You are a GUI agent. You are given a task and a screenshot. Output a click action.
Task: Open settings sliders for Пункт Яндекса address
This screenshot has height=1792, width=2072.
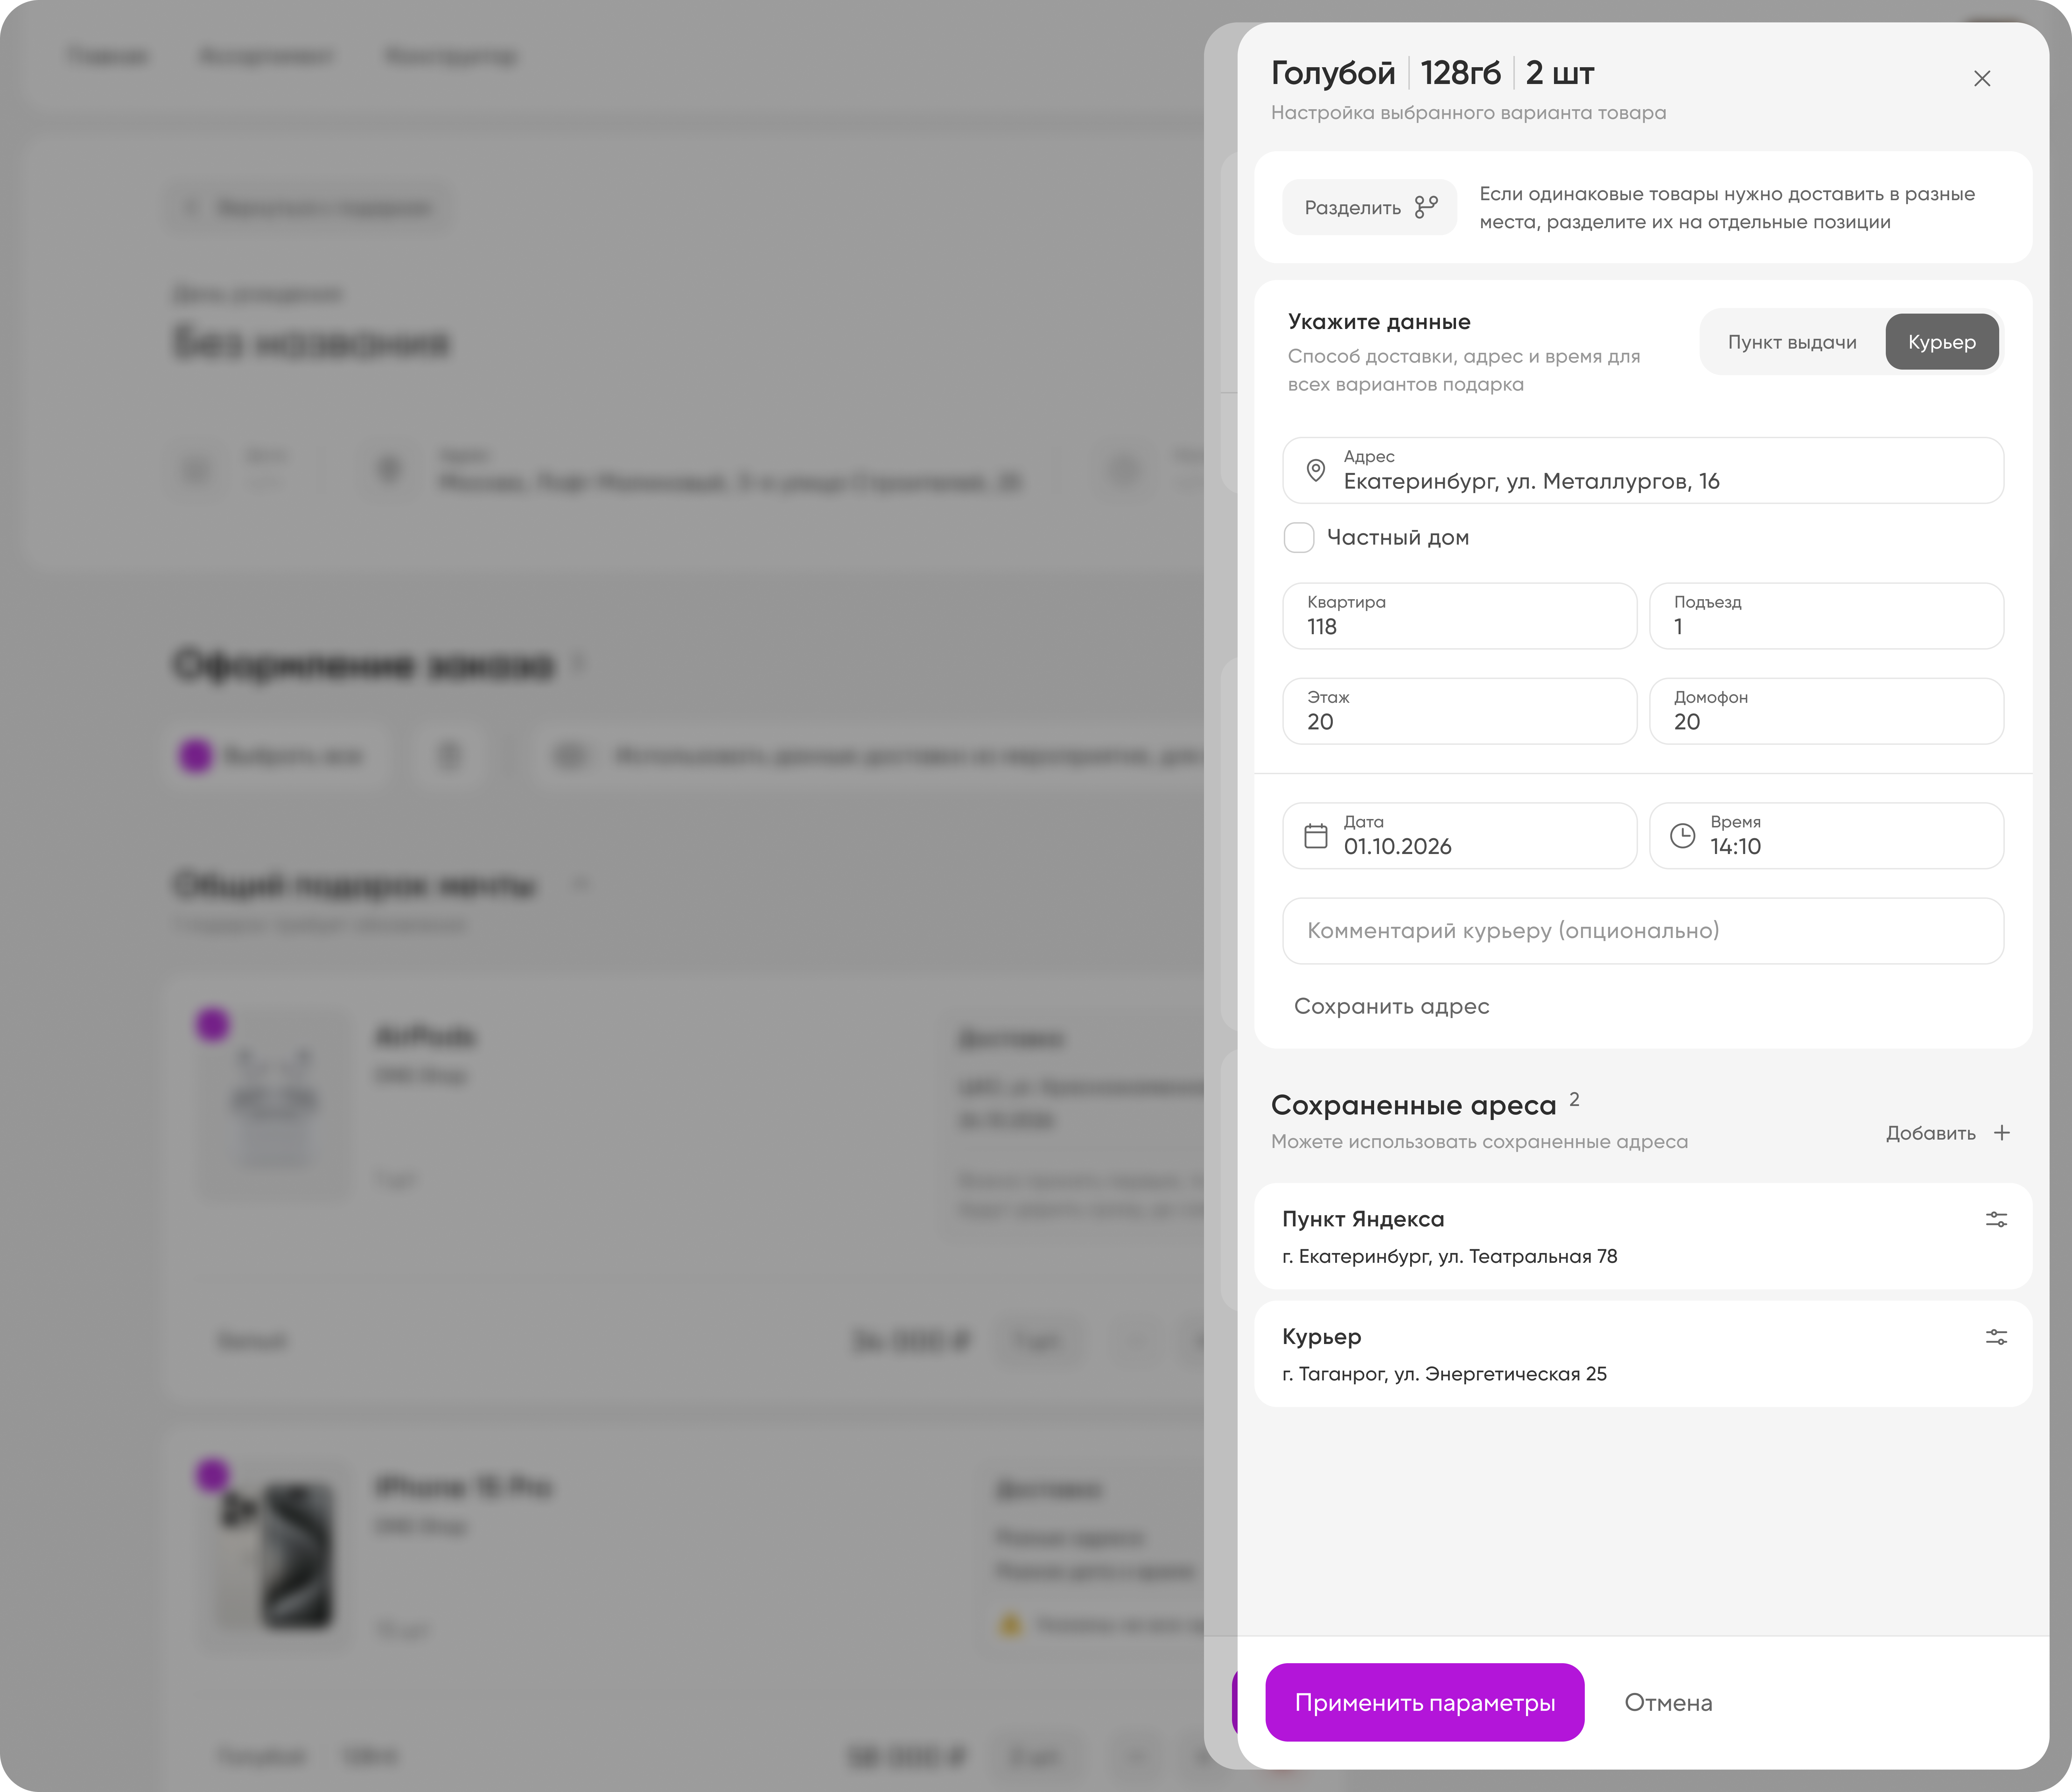pyautogui.click(x=1996, y=1219)
